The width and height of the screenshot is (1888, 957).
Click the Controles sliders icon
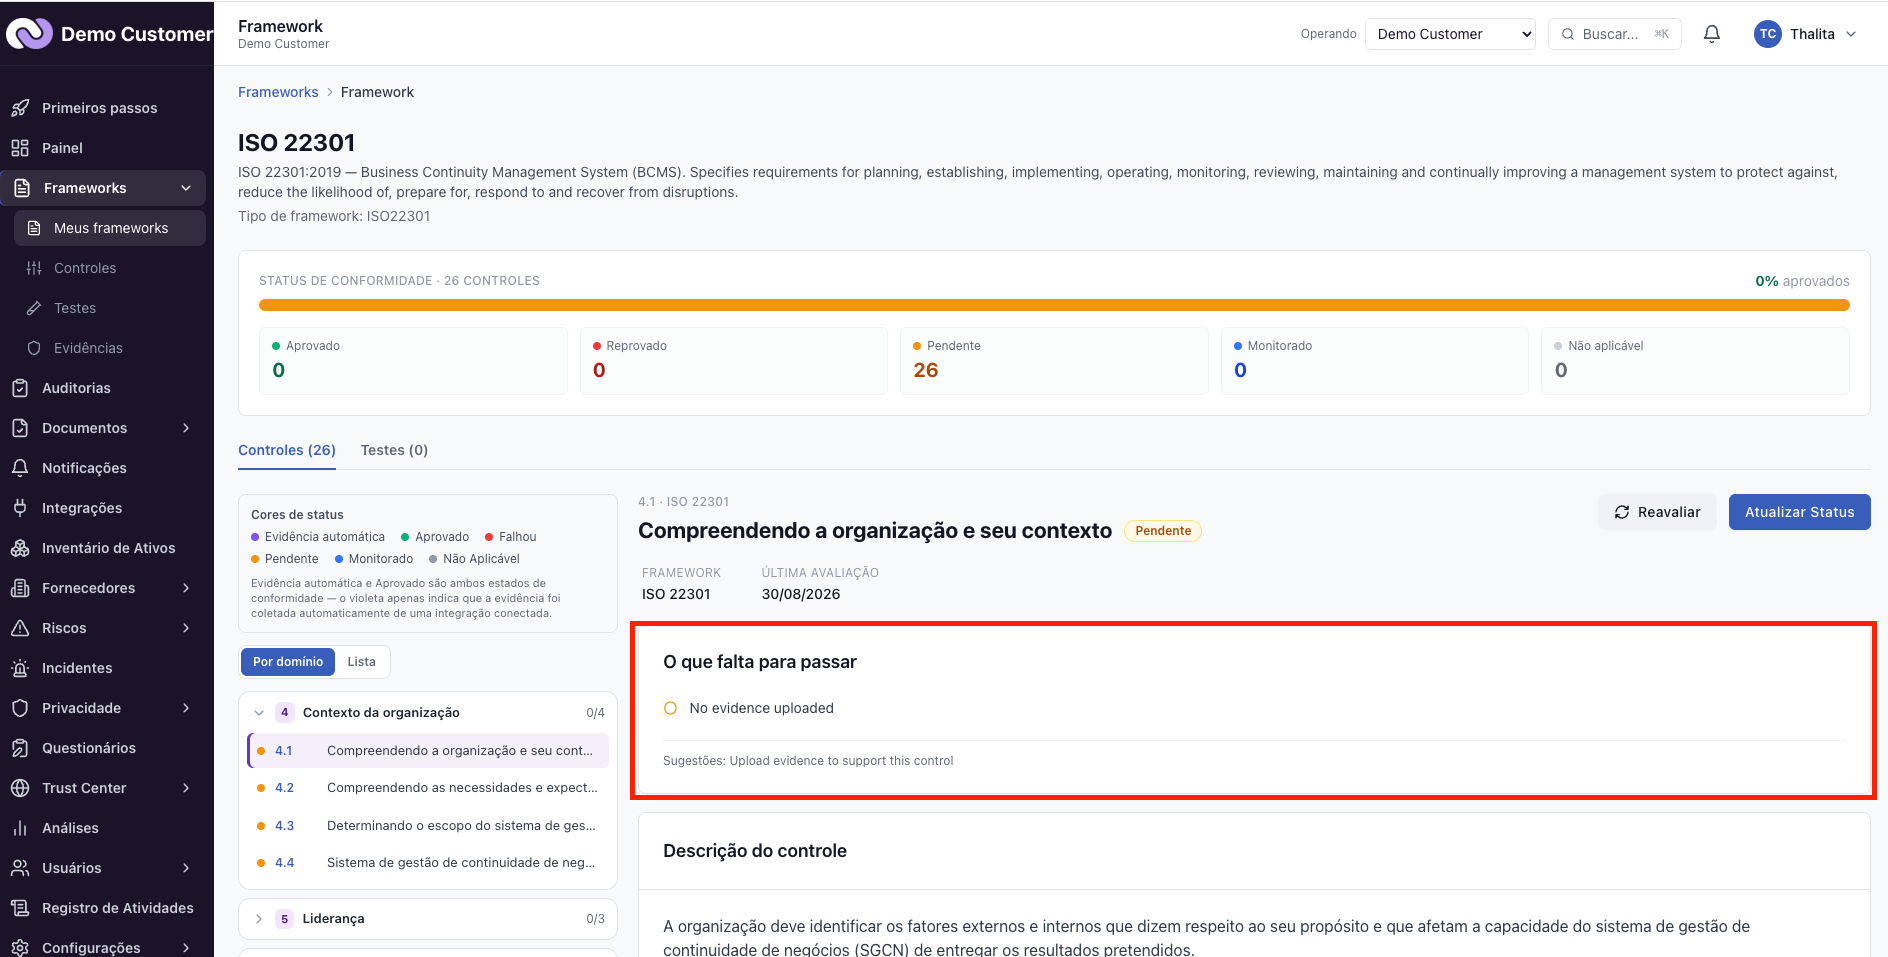click(x=34, y=268)
